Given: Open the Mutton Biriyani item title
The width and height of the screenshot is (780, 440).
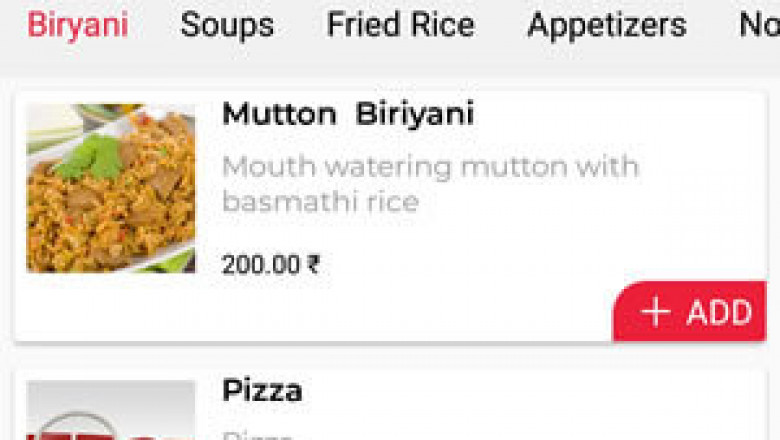Looking at the screenshot, I should [x=347, y=114].
